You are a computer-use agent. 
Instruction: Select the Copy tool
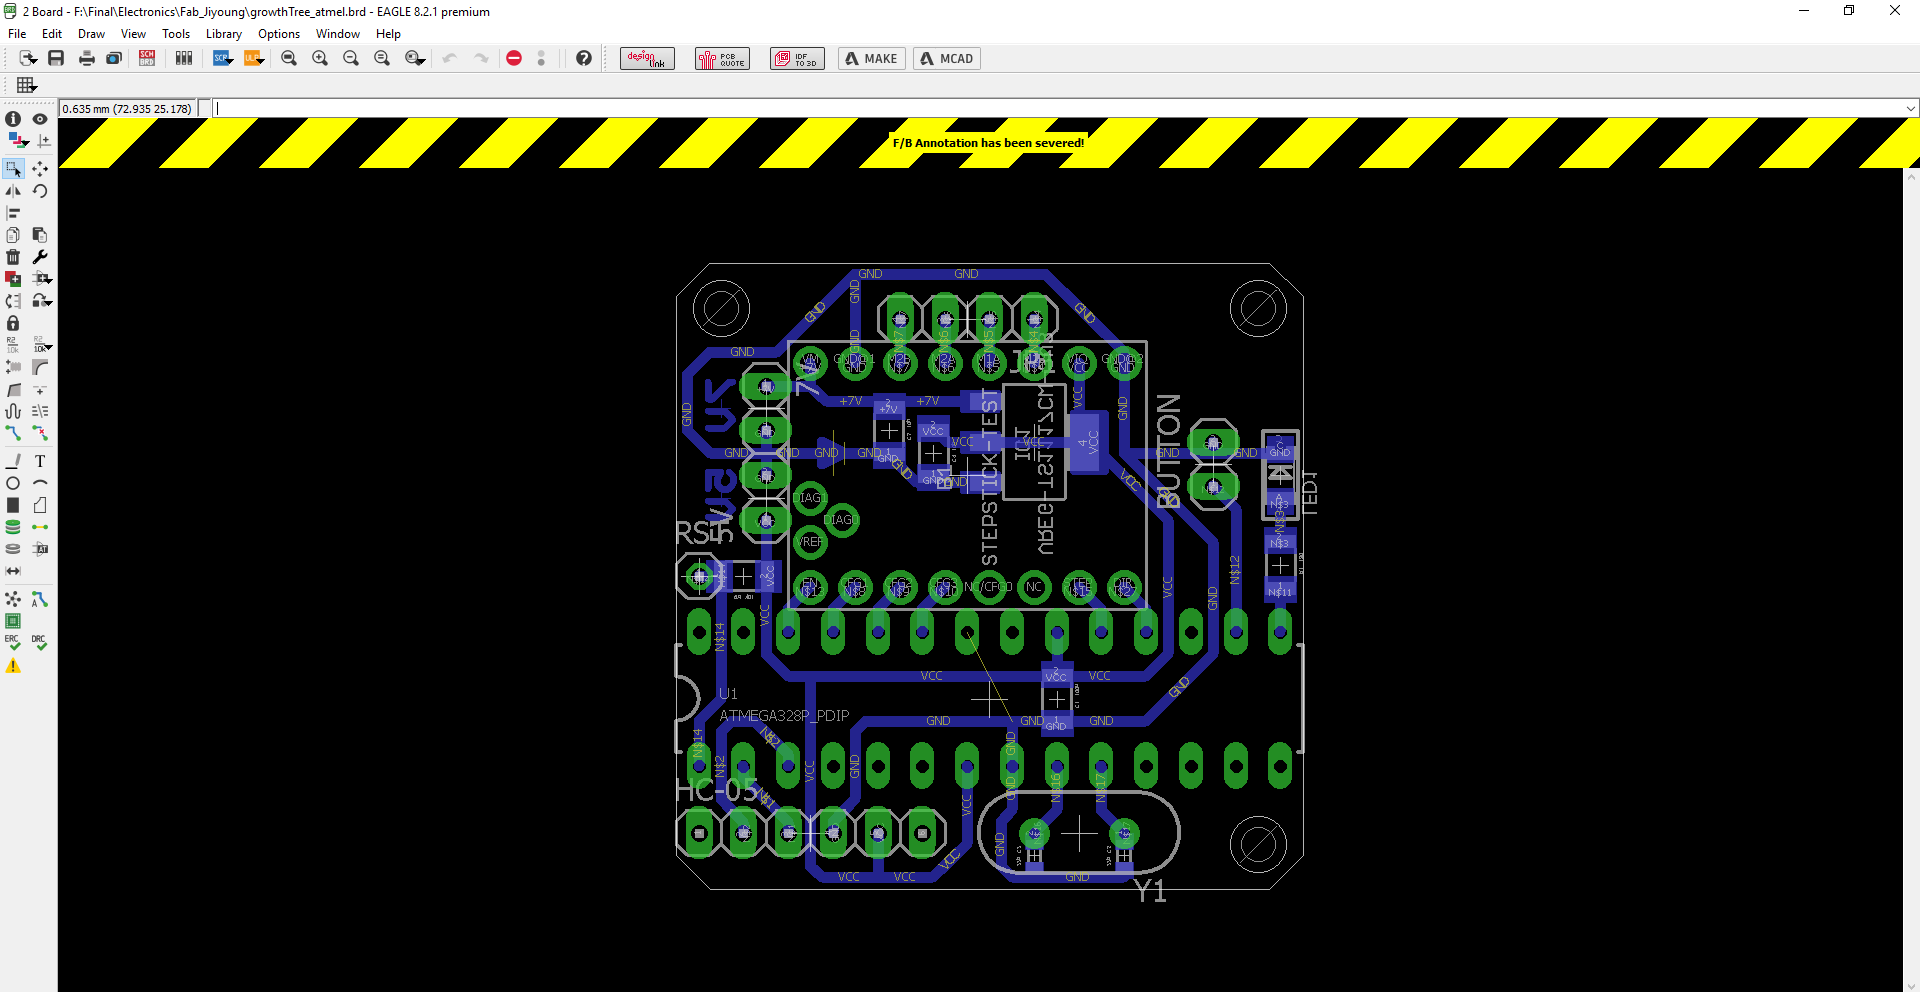tap(13, 235)
